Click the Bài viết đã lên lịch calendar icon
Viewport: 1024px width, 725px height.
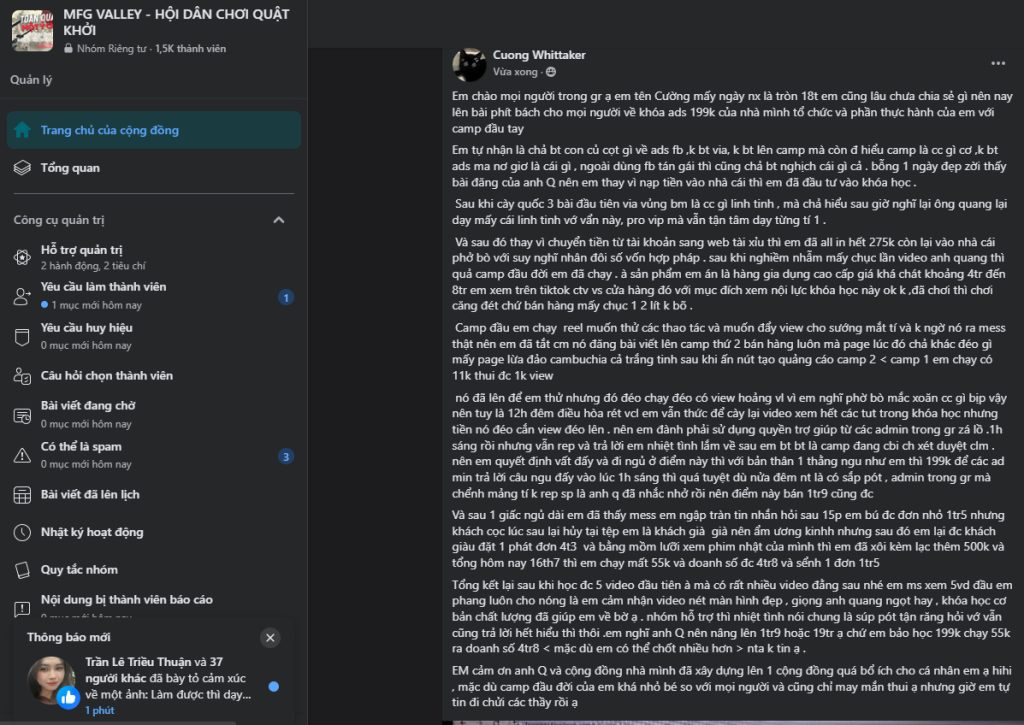22,495
